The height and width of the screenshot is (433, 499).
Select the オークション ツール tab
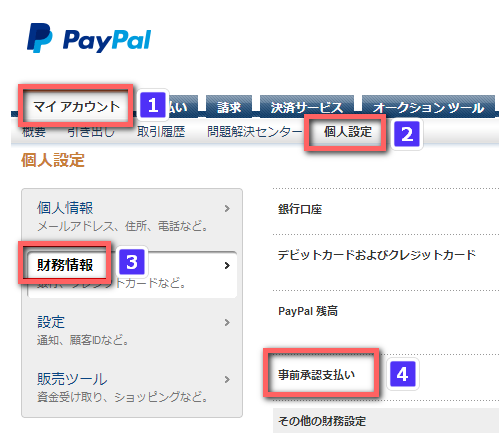(428, 107)
